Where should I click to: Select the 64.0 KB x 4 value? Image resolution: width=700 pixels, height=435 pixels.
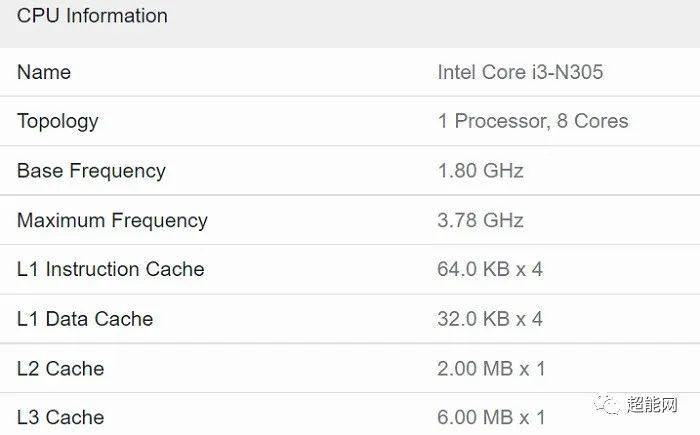(x=490, y=269)
